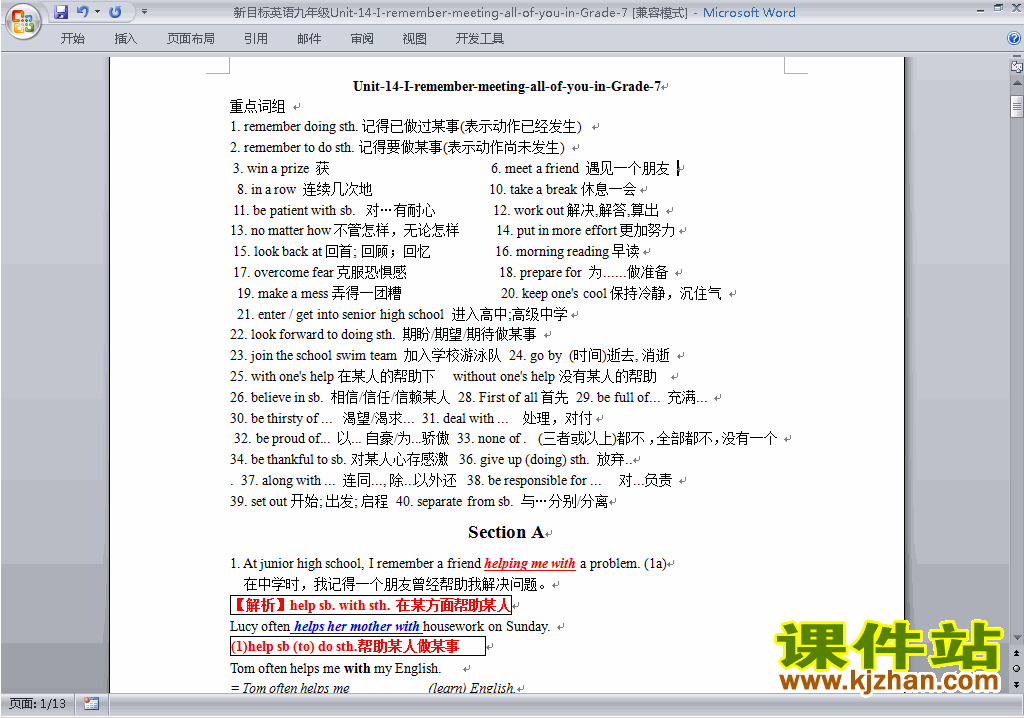Switch to the 开始 ribbon tab
1024x718 pixels.
pos(72,39)
